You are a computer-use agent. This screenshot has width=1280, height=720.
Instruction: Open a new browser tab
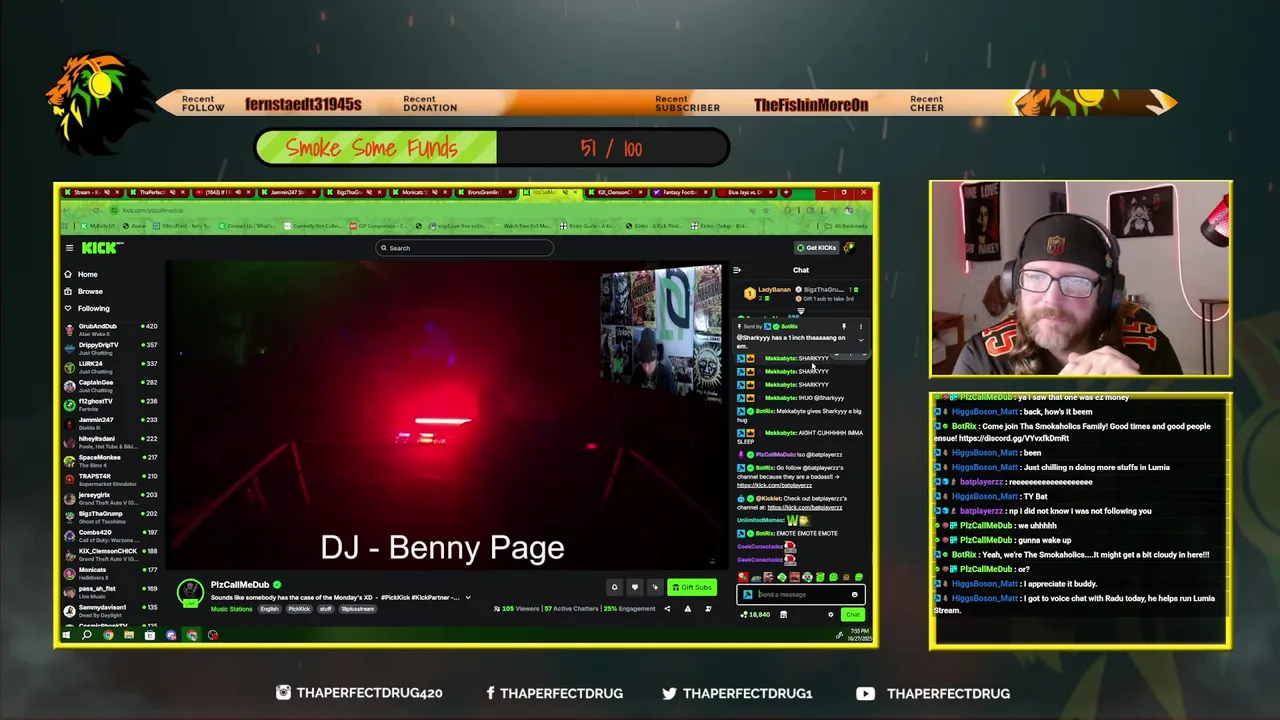point(786,192)
